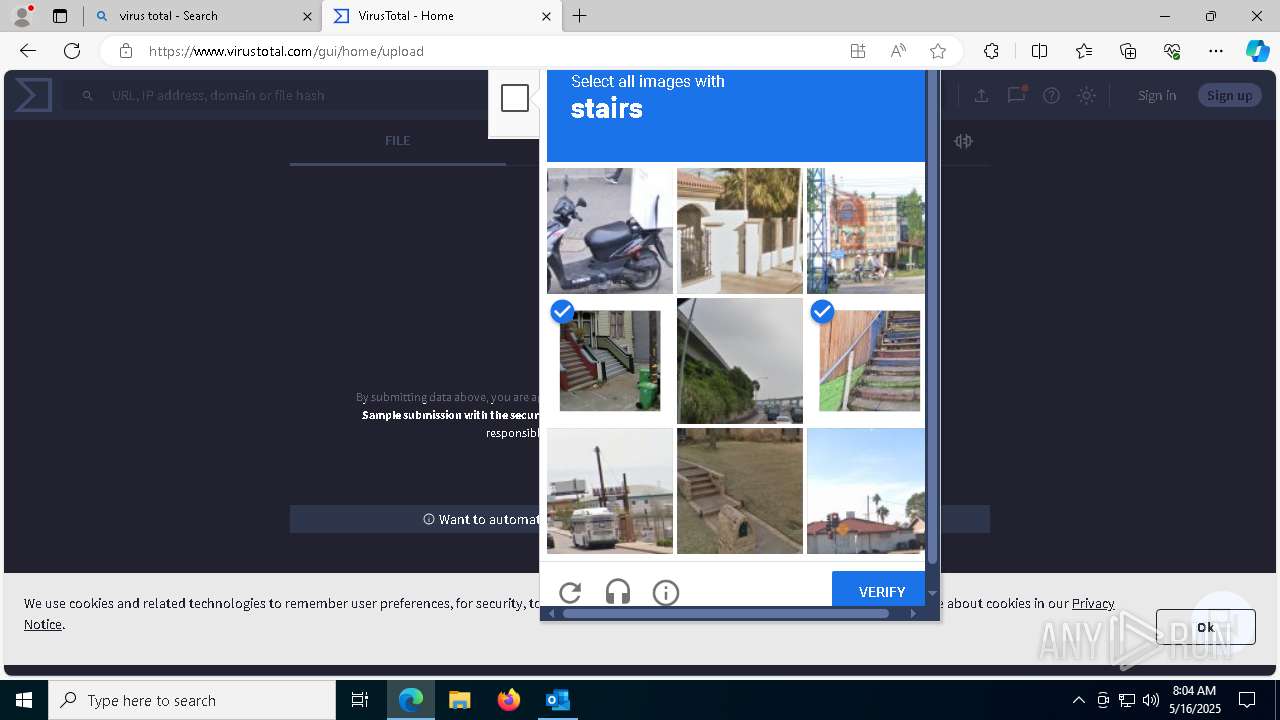Open the VirusTotal notifications icon

point(1017,95)
